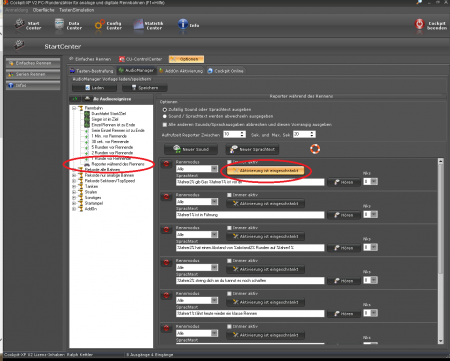Click the traffic-light icon beside Sieger ist im Ziel

(x=87, y=119)
